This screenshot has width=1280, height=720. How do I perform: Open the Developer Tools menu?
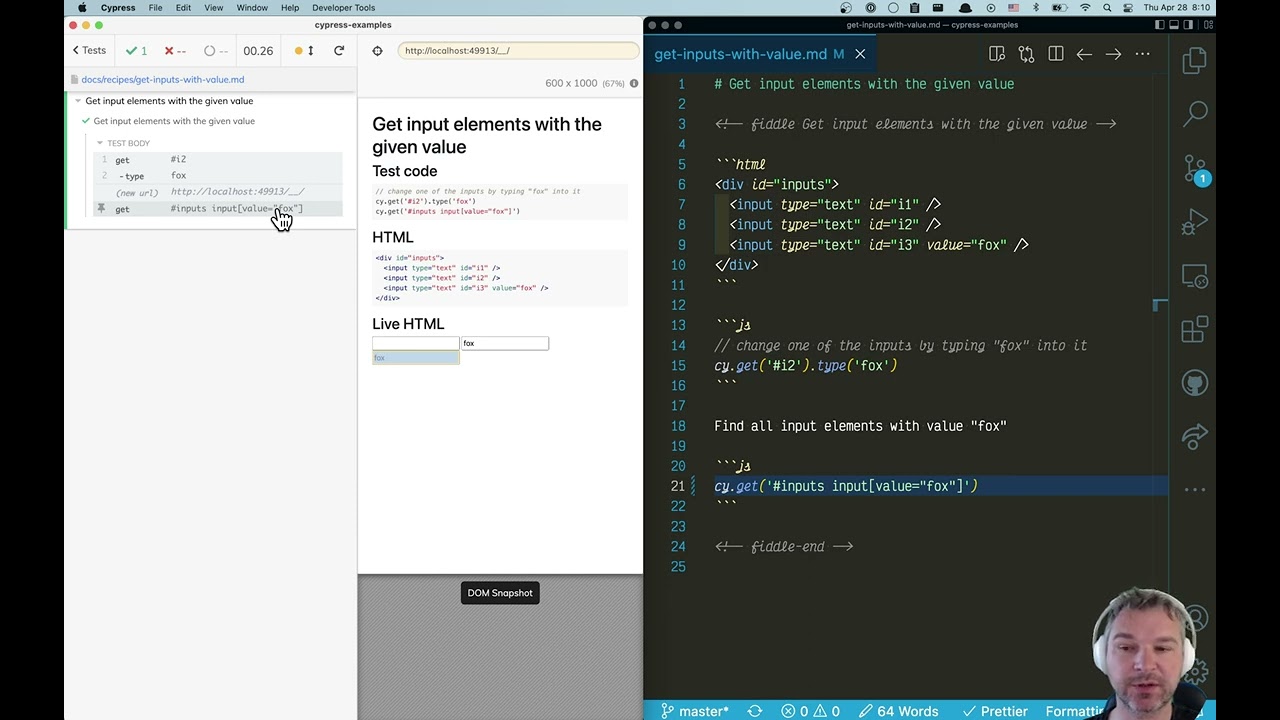pyautogui.click(x=343, y=8)
